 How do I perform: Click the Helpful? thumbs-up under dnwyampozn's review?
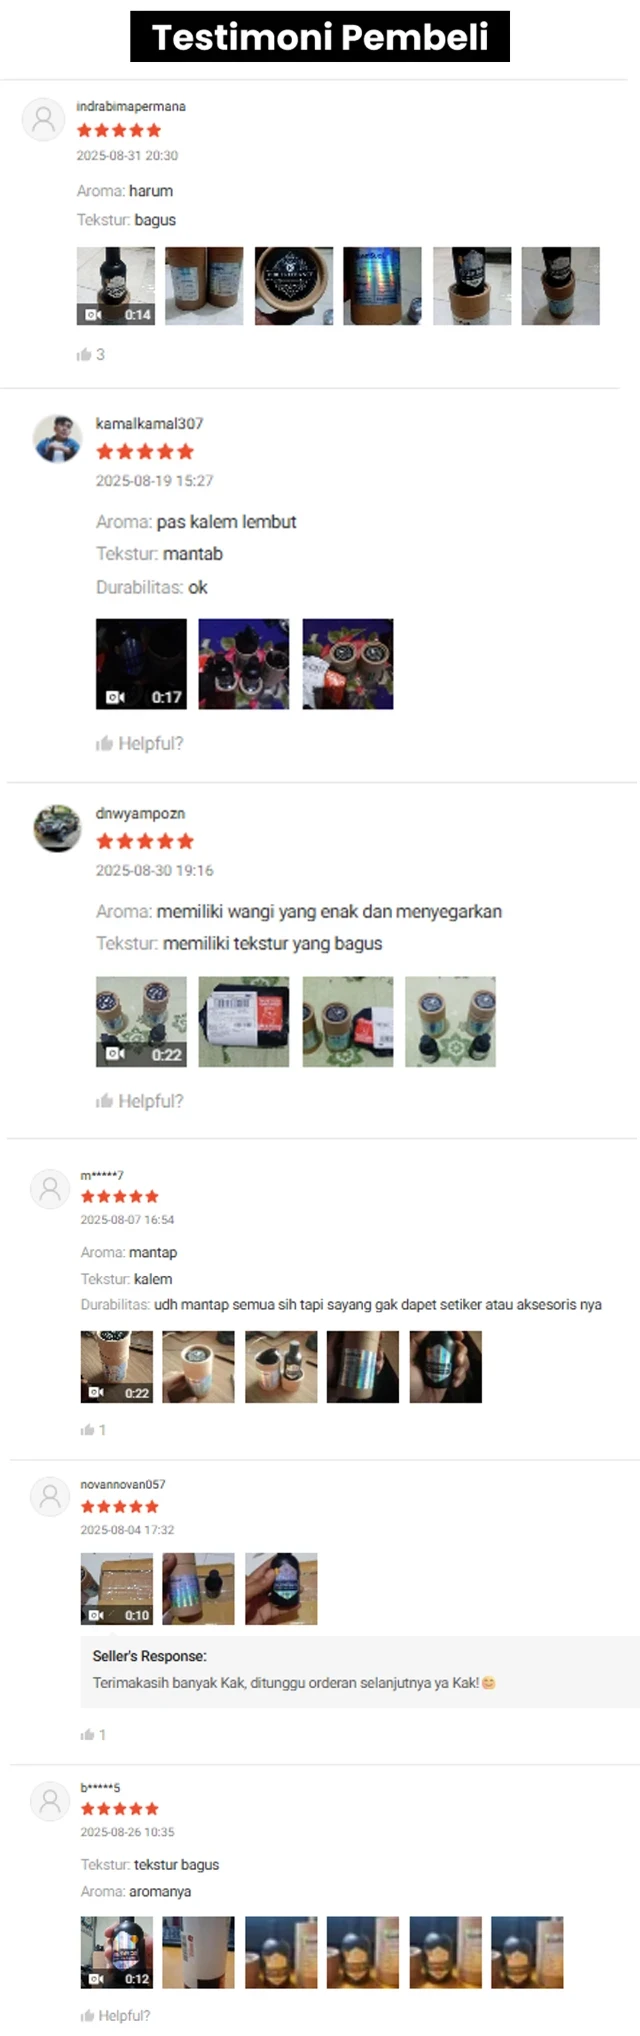[x=104, y=1101]
